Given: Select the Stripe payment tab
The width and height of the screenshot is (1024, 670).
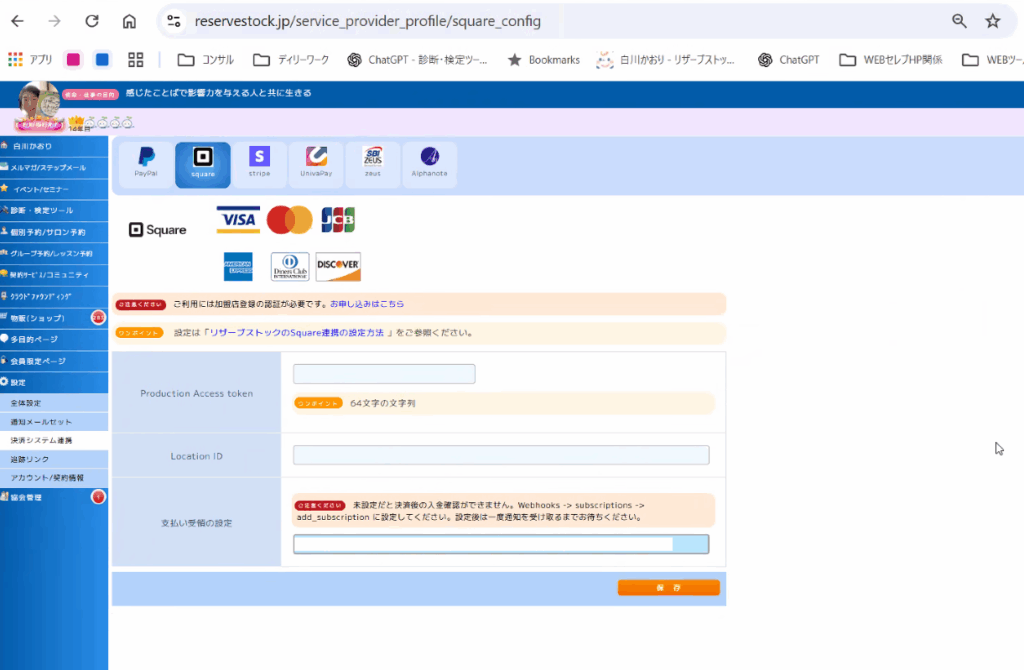Looking at the screenshot, I should tap(259, 165).
